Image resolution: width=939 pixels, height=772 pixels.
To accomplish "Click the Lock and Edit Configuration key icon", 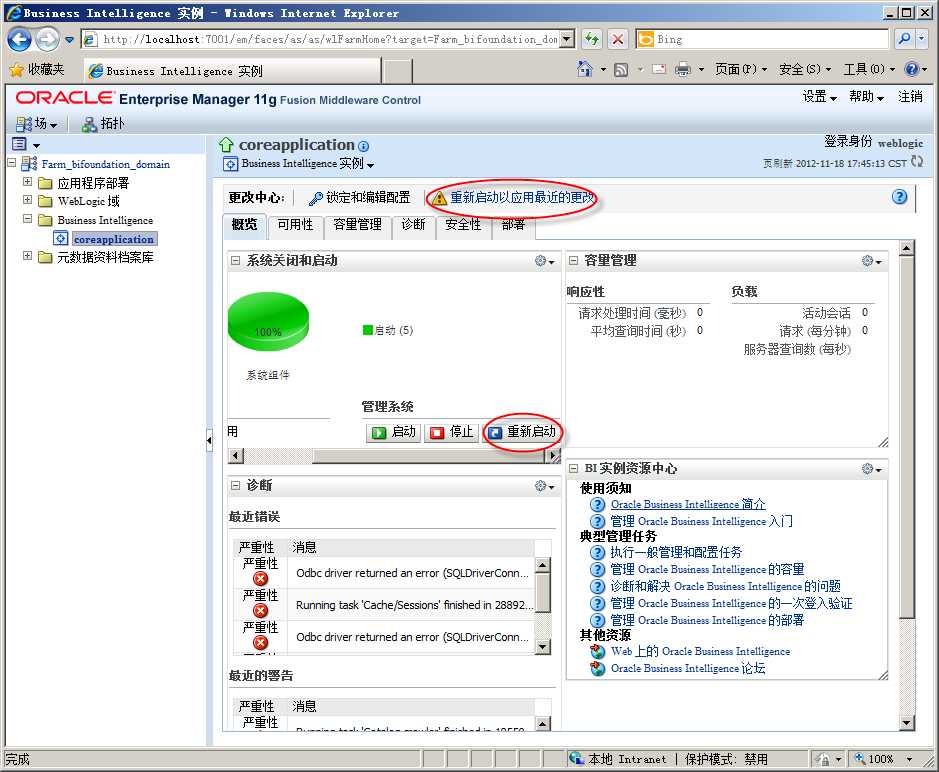I will [316, 198].
